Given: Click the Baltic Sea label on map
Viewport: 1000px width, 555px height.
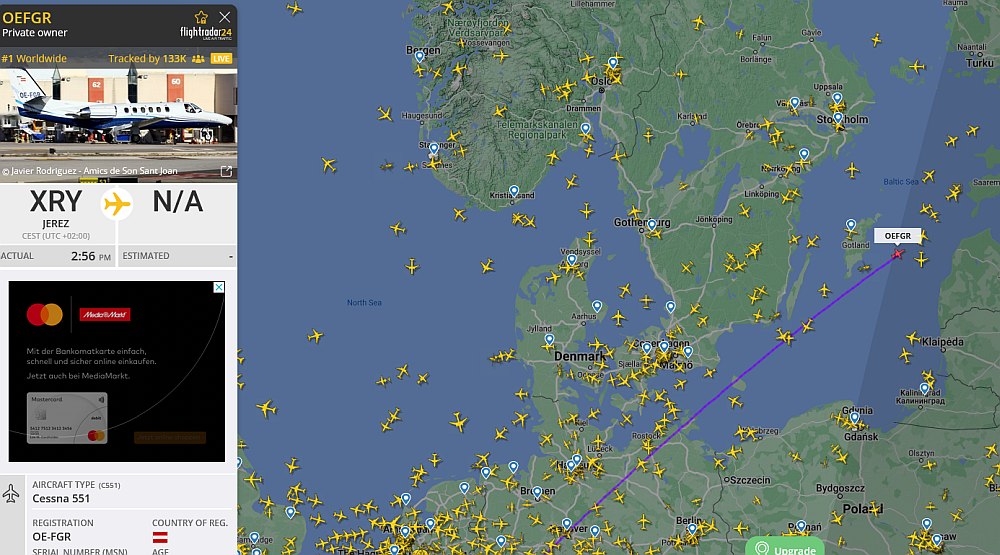Looking at the screenshot, I should click(x=901, y=182).
